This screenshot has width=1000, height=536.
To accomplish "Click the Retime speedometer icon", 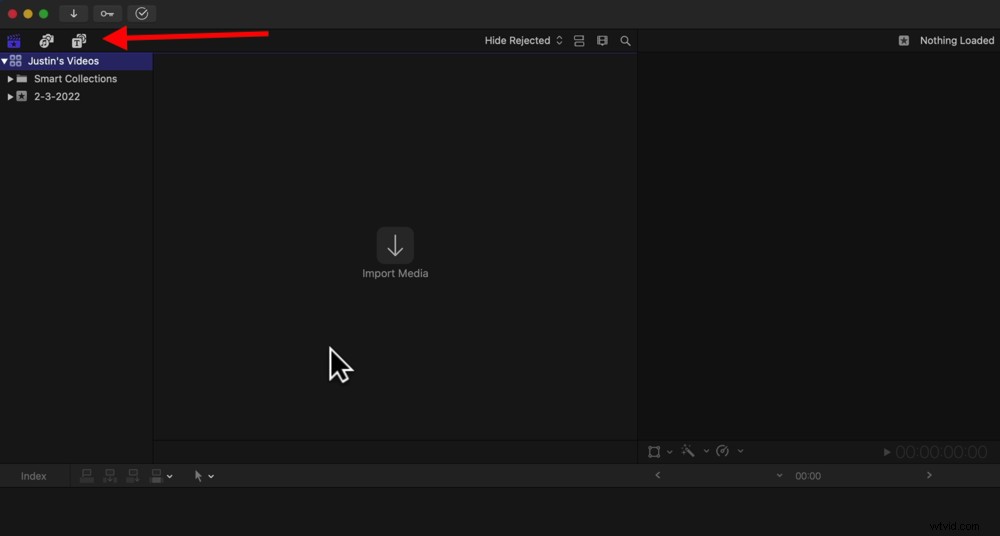I will point(723,451).
